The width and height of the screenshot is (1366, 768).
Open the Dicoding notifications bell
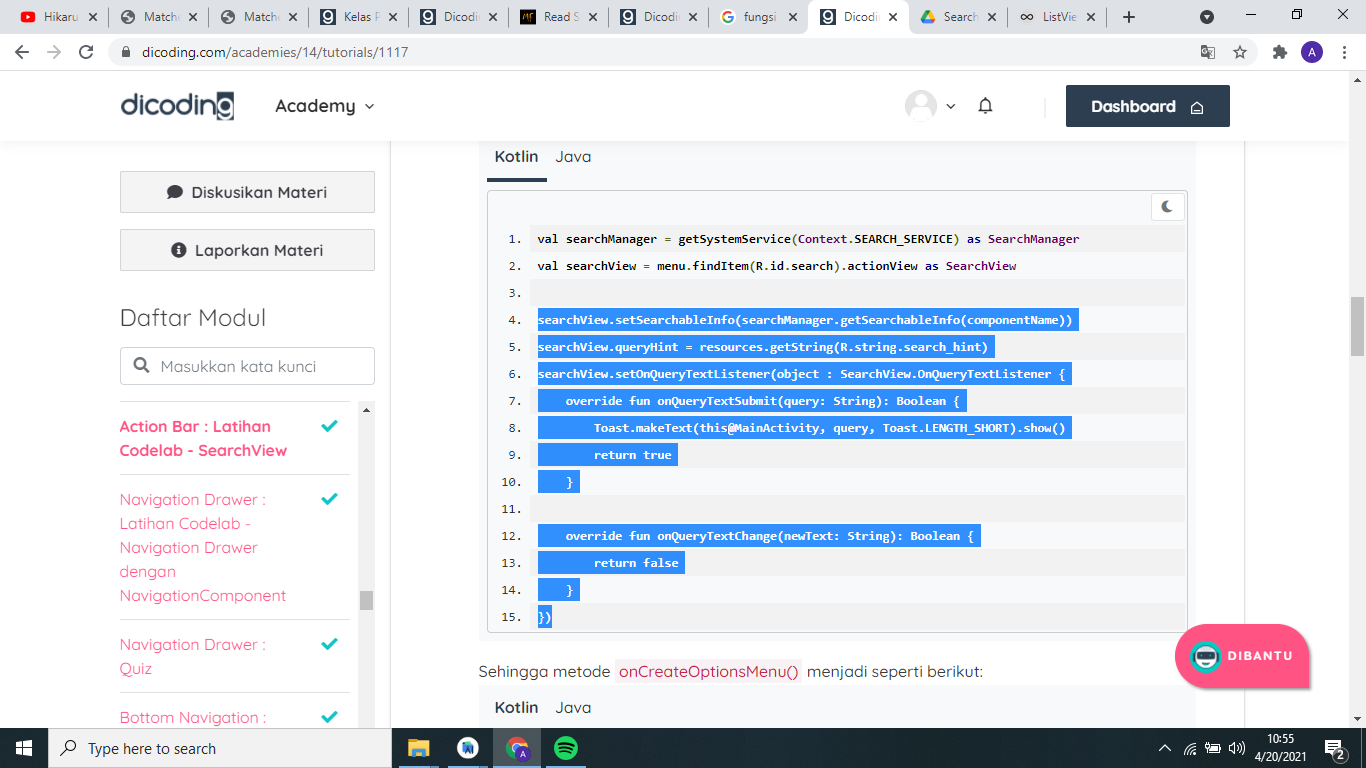(x=985, y=106)
